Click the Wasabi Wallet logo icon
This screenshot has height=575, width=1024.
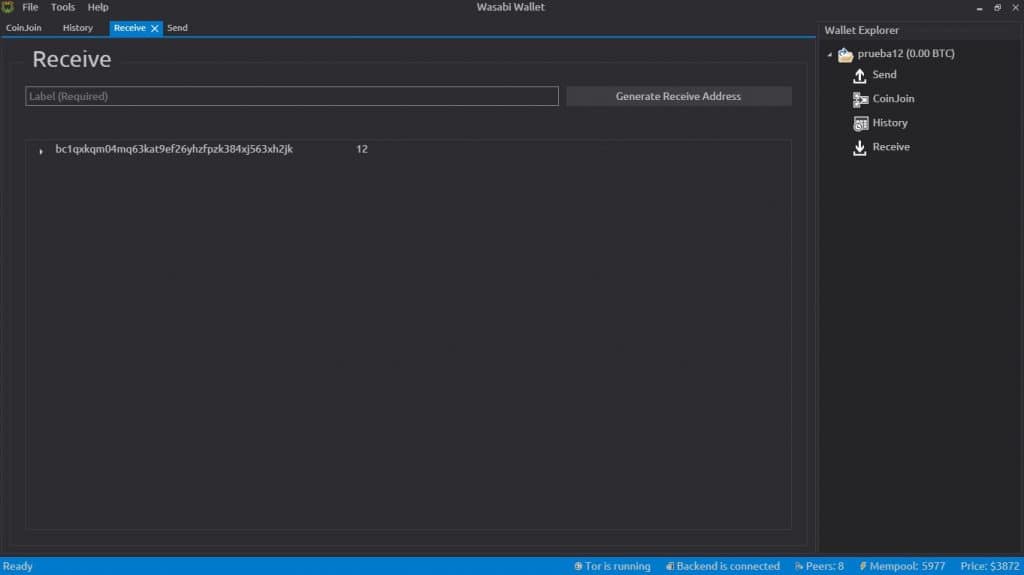pyautogui.click(x=8, y=7)
